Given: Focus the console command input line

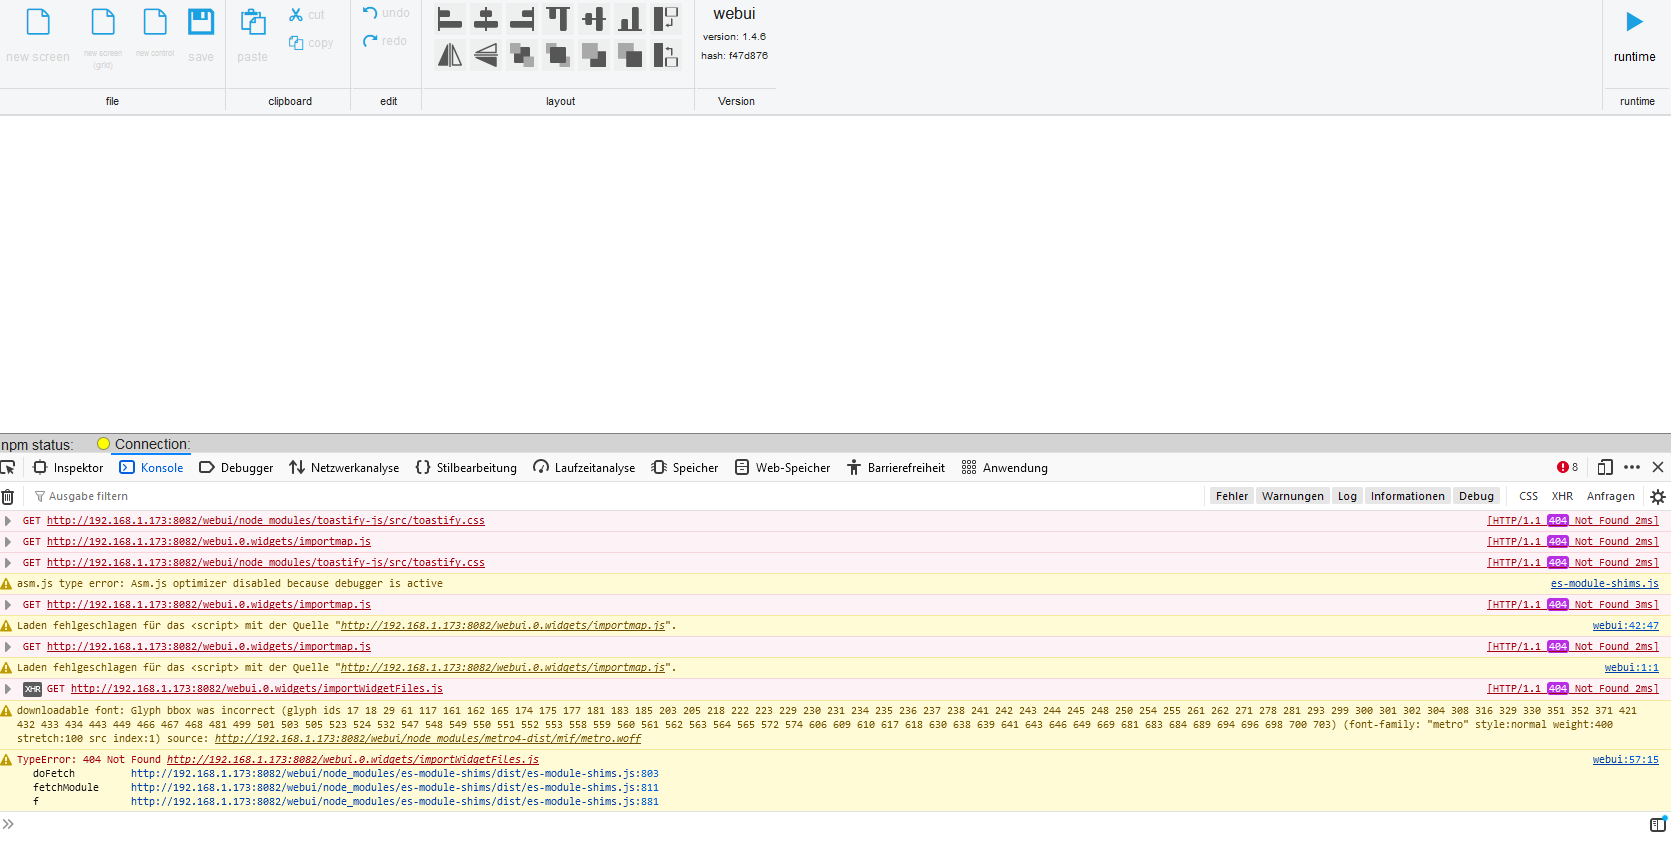Looking at the screenshot, I should pyautogui.click(x=830, y=824).
